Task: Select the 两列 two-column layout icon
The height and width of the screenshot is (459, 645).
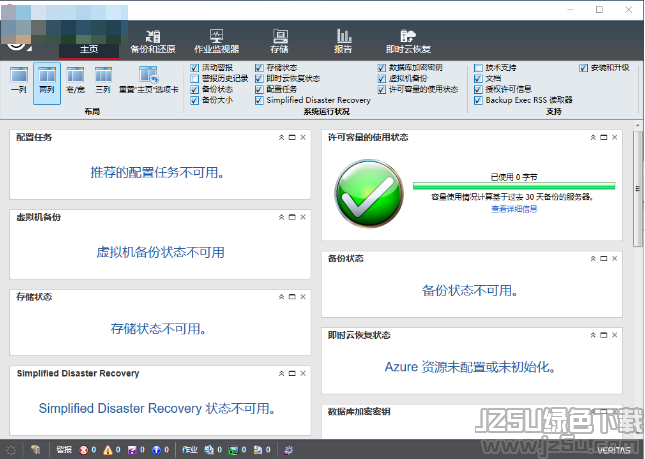Action: point(47,81)
